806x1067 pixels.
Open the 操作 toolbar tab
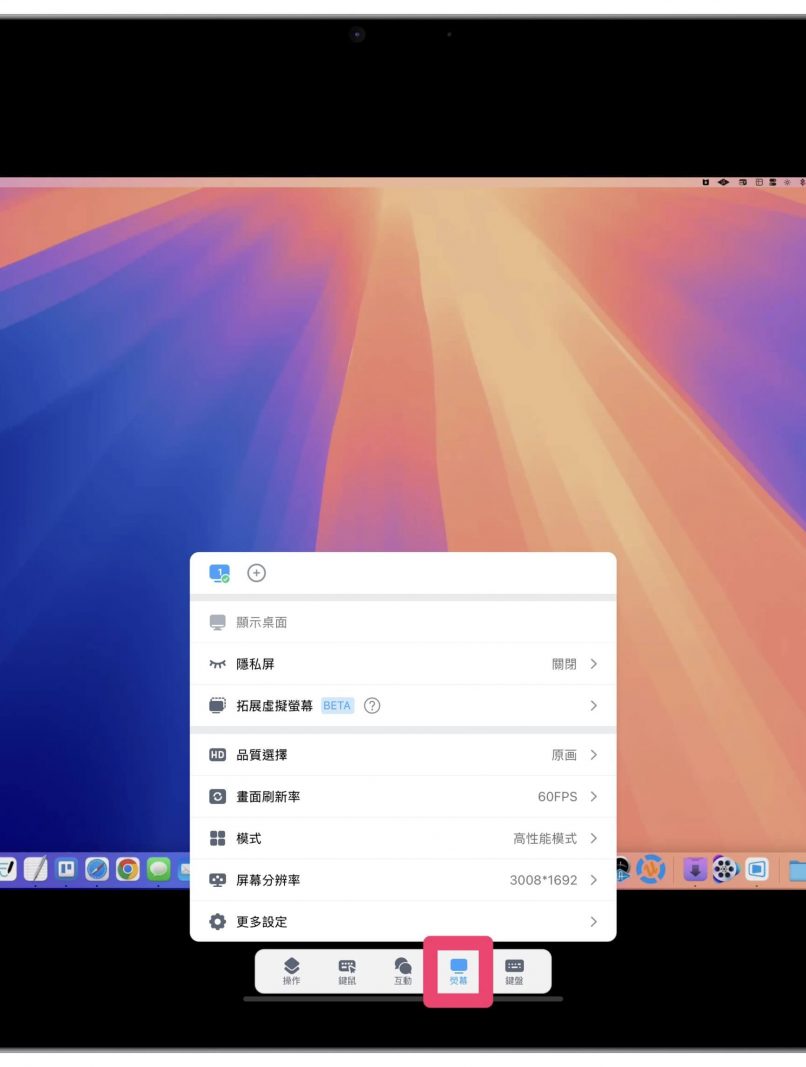[291, 970]
